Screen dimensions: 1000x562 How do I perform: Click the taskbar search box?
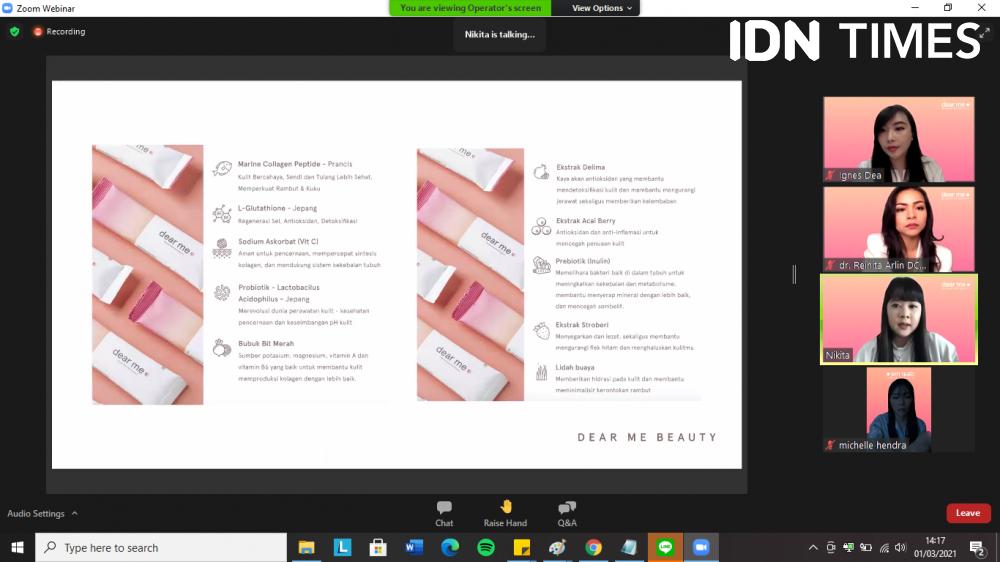tap(161, 547)
